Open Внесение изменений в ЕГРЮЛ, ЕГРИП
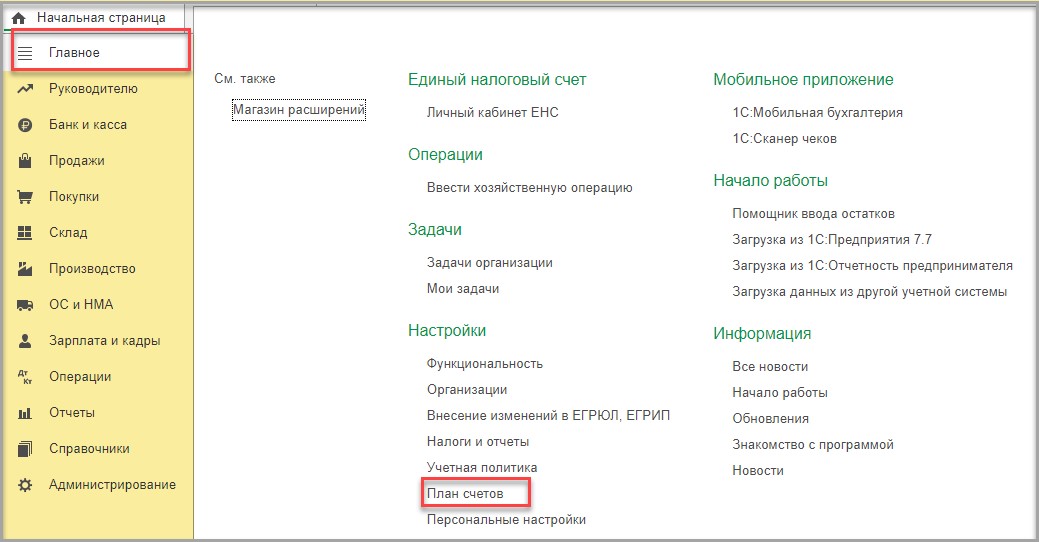This screenshot has height=542, width=1039. [549, 415]
